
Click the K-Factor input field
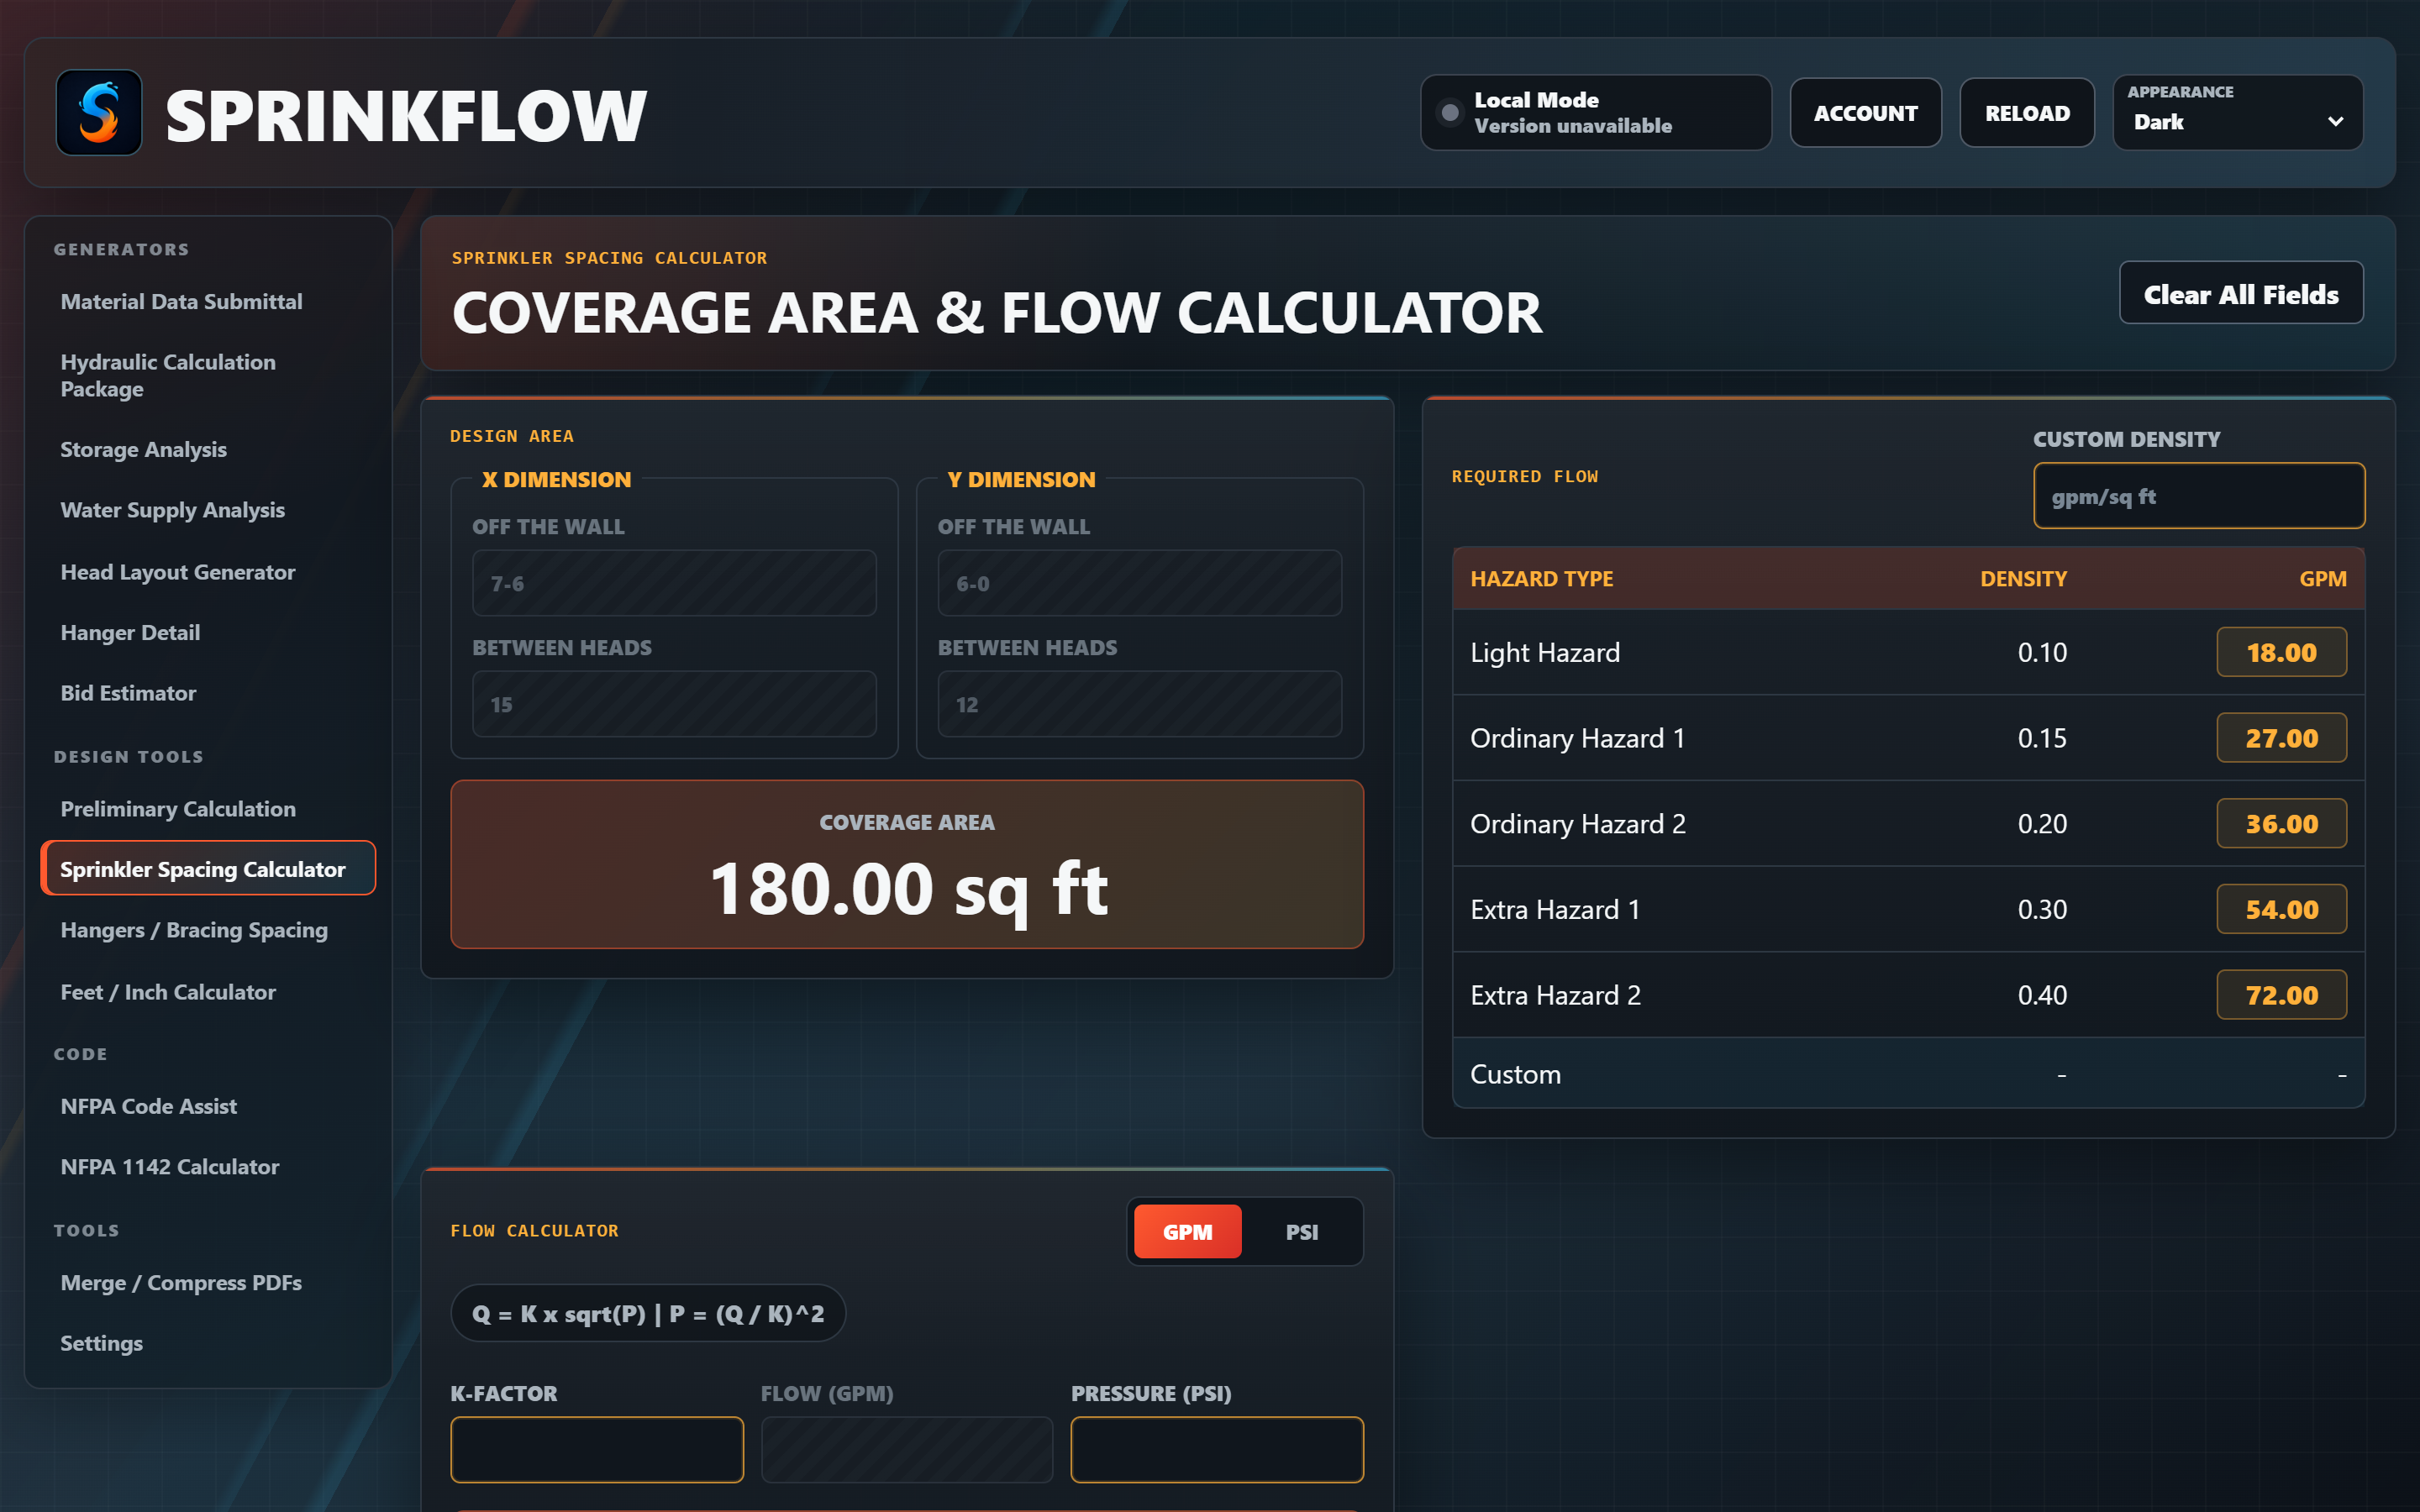tap(597, 1449)
